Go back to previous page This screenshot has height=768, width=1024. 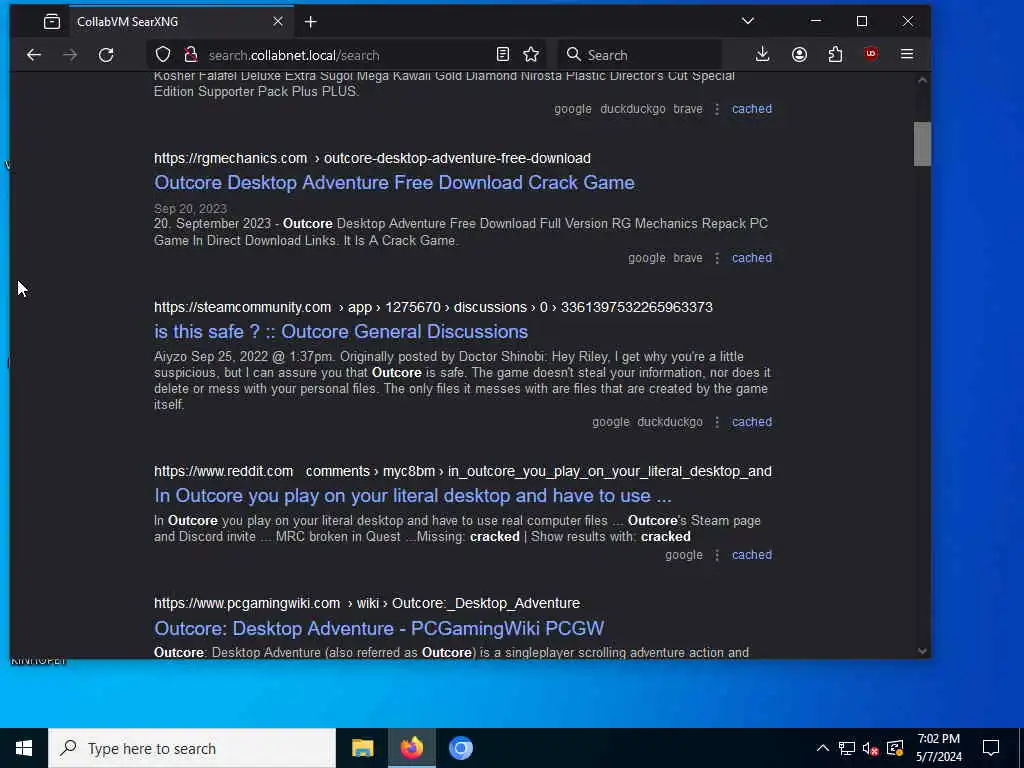click(34, 55)
